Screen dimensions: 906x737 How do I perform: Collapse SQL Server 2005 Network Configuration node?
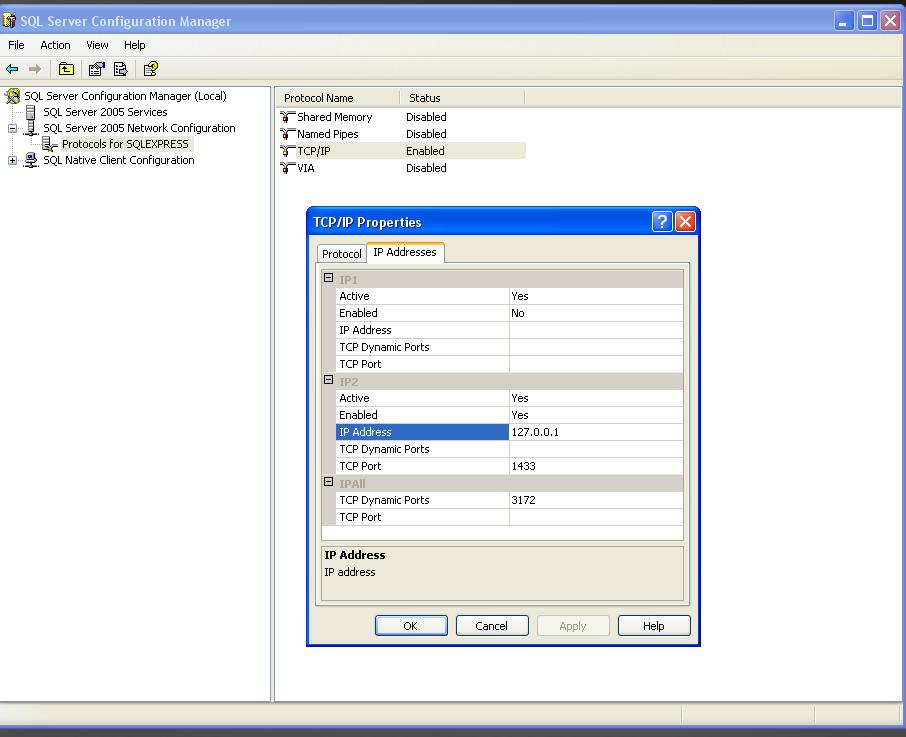(12, 128)
